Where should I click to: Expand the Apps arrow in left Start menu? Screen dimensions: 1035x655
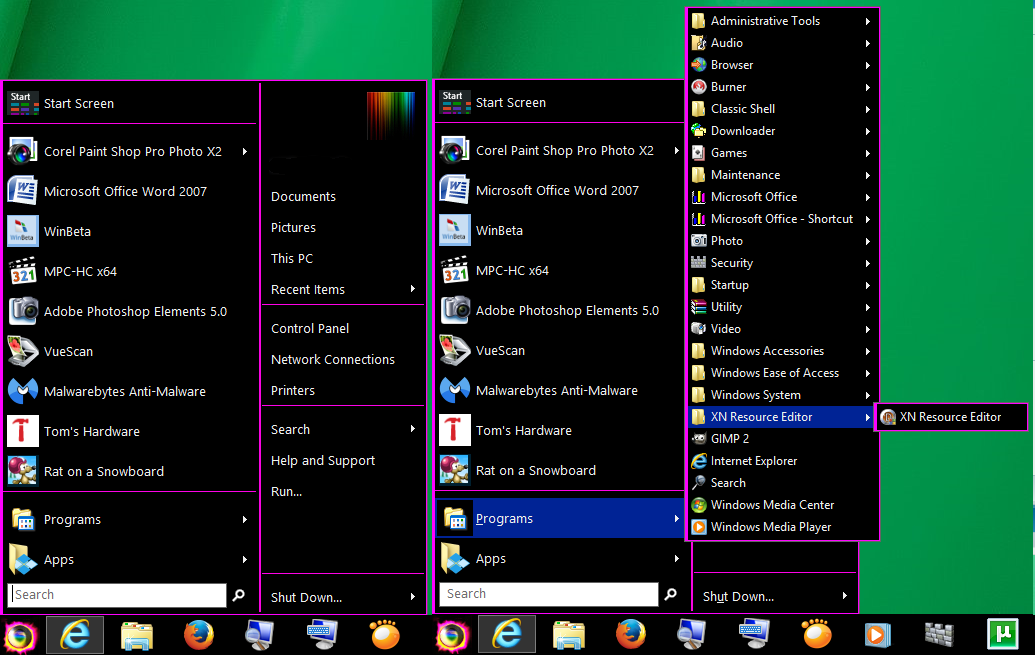[245, 559]
